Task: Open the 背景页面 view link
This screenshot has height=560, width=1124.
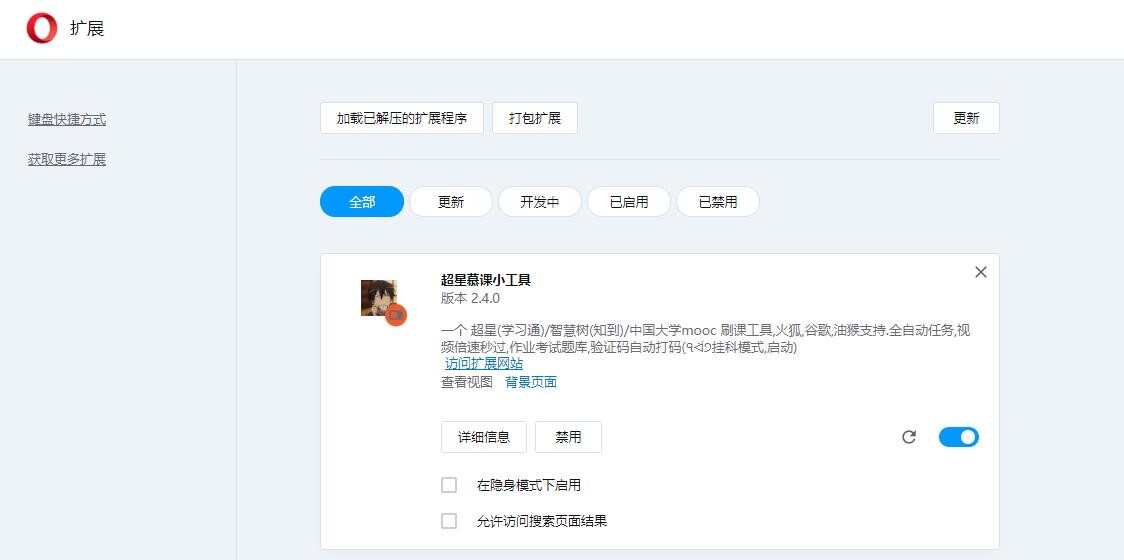Action: [531, 382]
